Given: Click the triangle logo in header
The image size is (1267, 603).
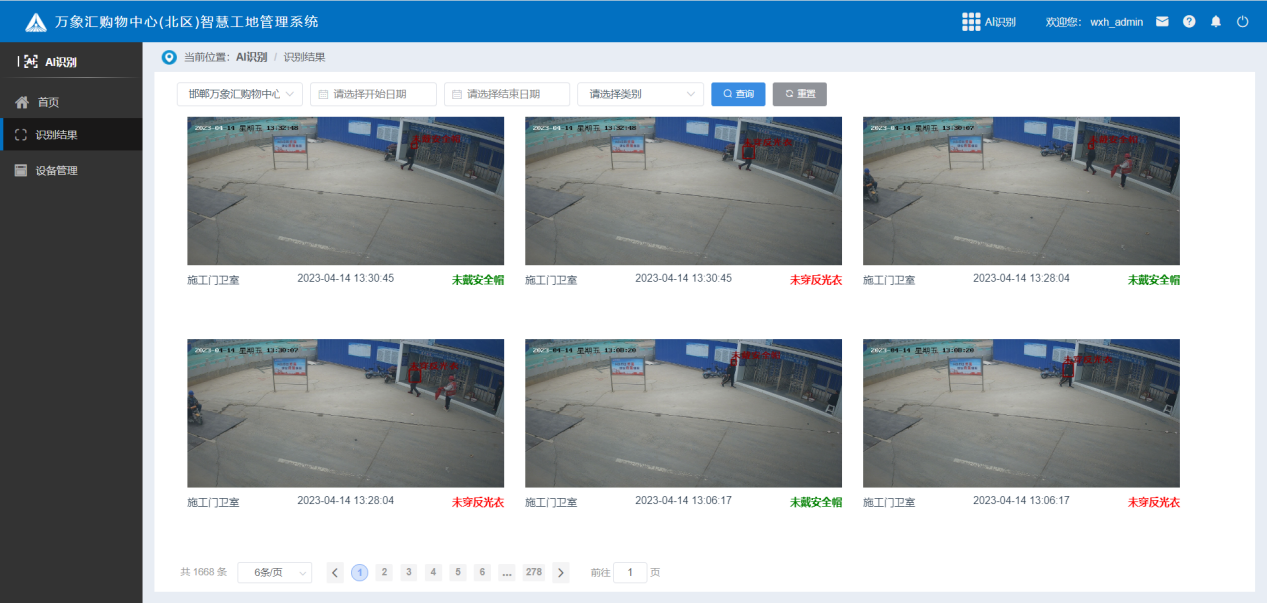Looking at the screenshot, I should point(36,22).
